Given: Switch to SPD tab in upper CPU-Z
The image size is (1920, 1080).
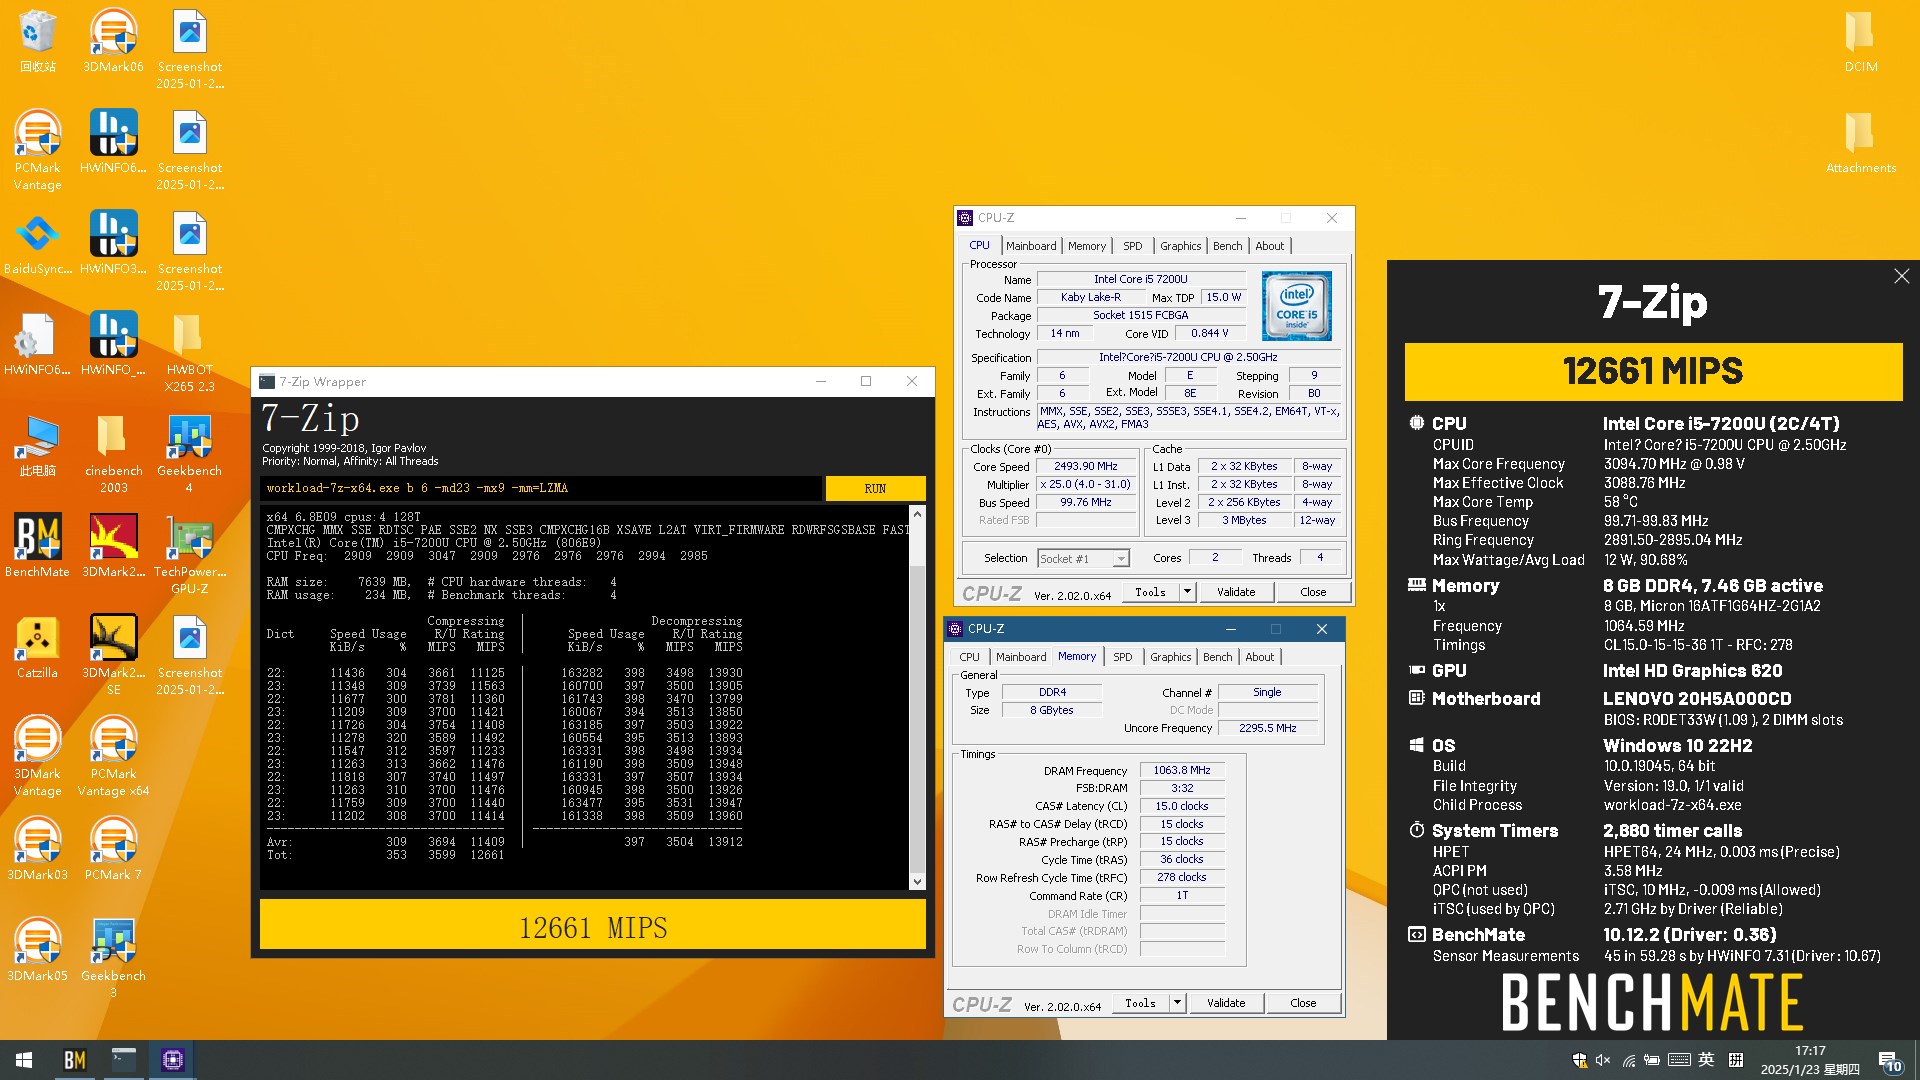Looking at the screenshot, I should [x=1132, y=246].
